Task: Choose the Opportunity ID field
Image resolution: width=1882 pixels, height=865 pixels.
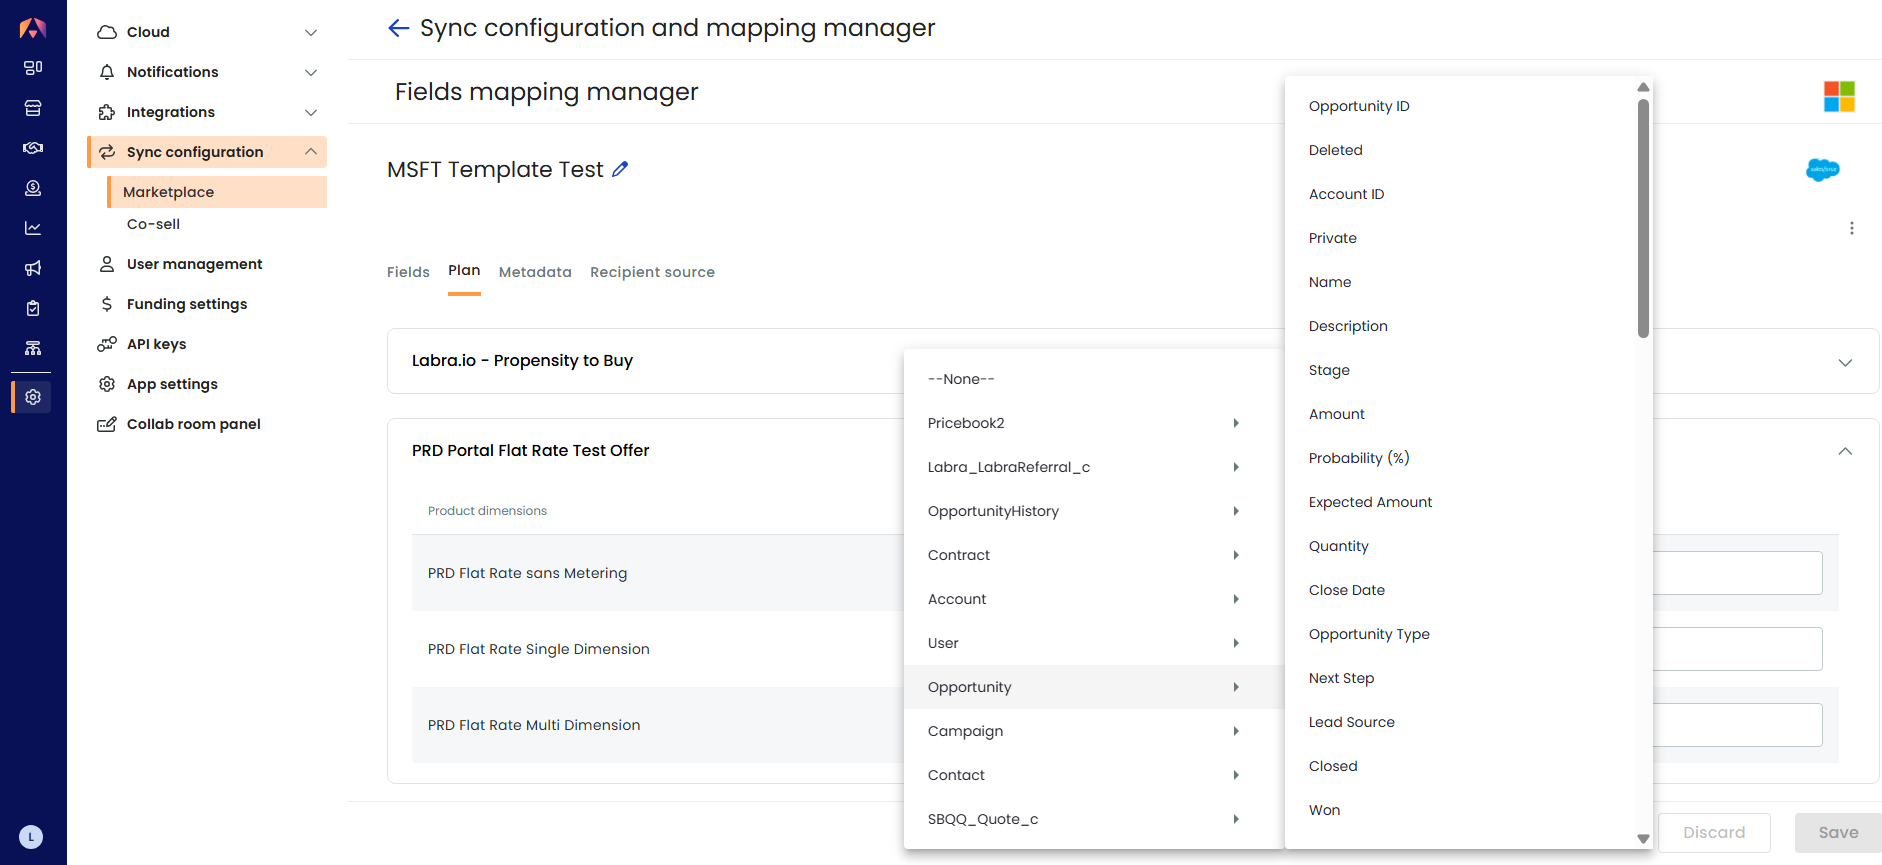Action: click(x=1460, y=106)
